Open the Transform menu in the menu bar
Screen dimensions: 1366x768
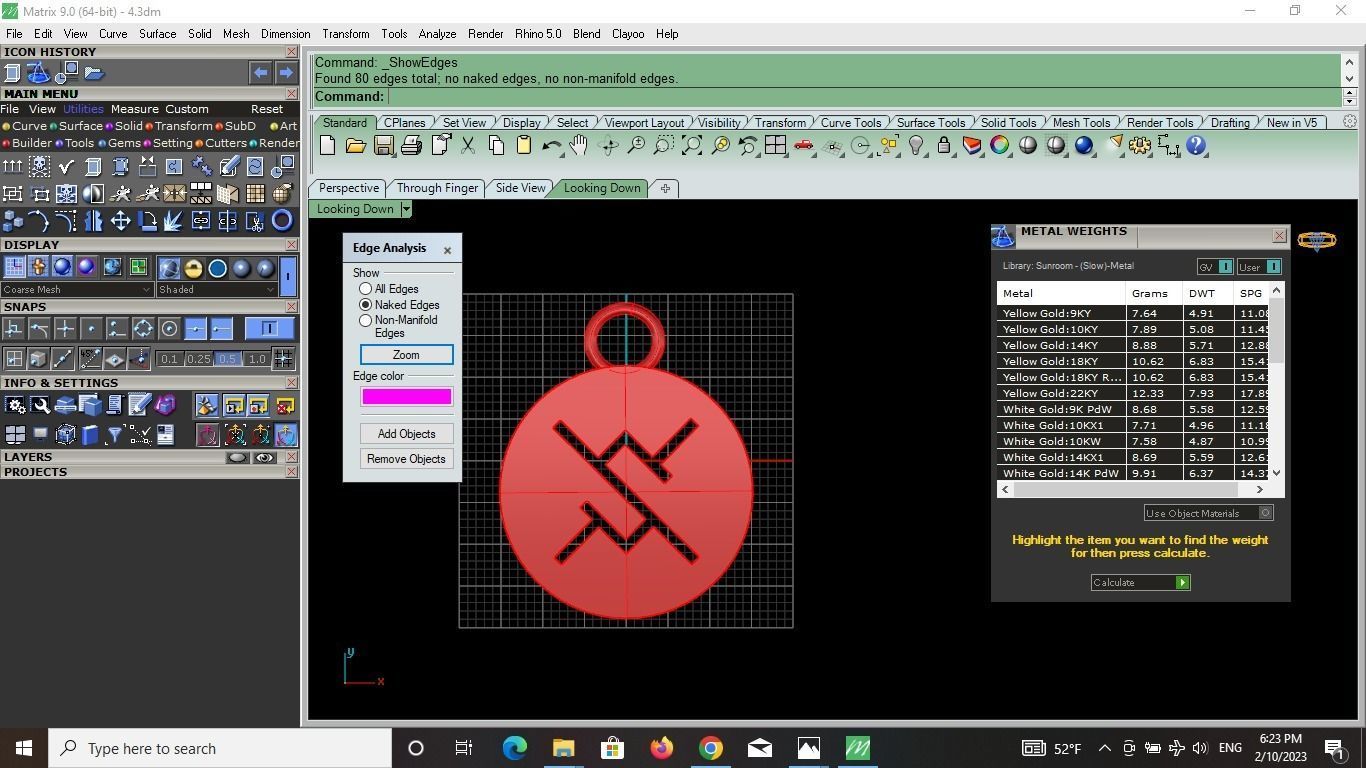[x=345, y=34]
